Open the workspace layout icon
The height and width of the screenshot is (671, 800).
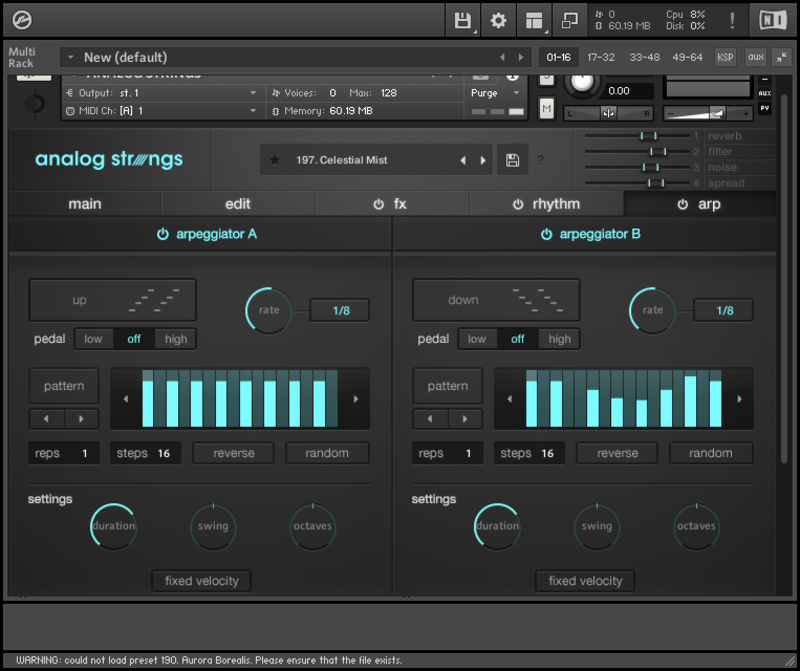tap(534, 20)
